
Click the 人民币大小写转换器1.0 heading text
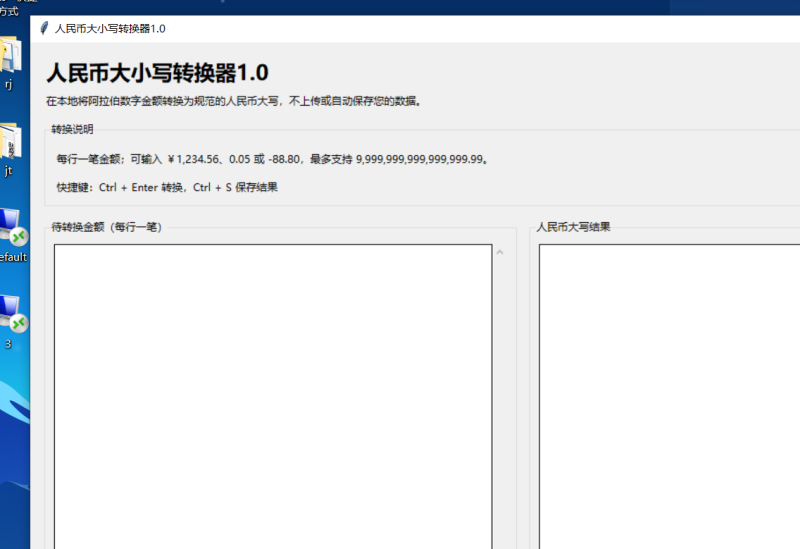[x=158, y=73]
